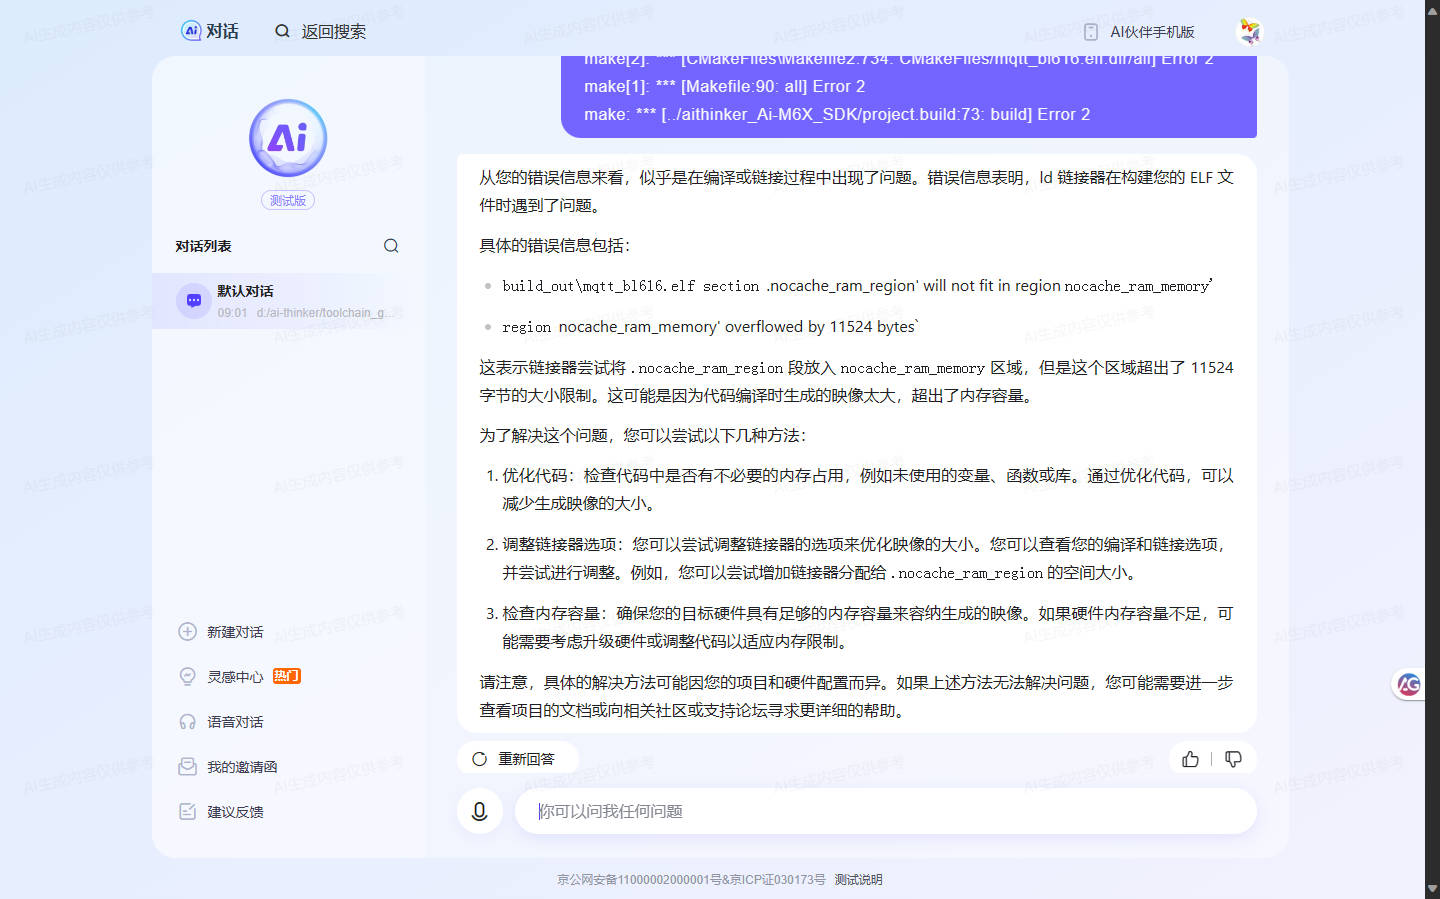Go back via 返回搜索 link text
This screenshot has height=899, width=1440.
[x=334, y=32]
